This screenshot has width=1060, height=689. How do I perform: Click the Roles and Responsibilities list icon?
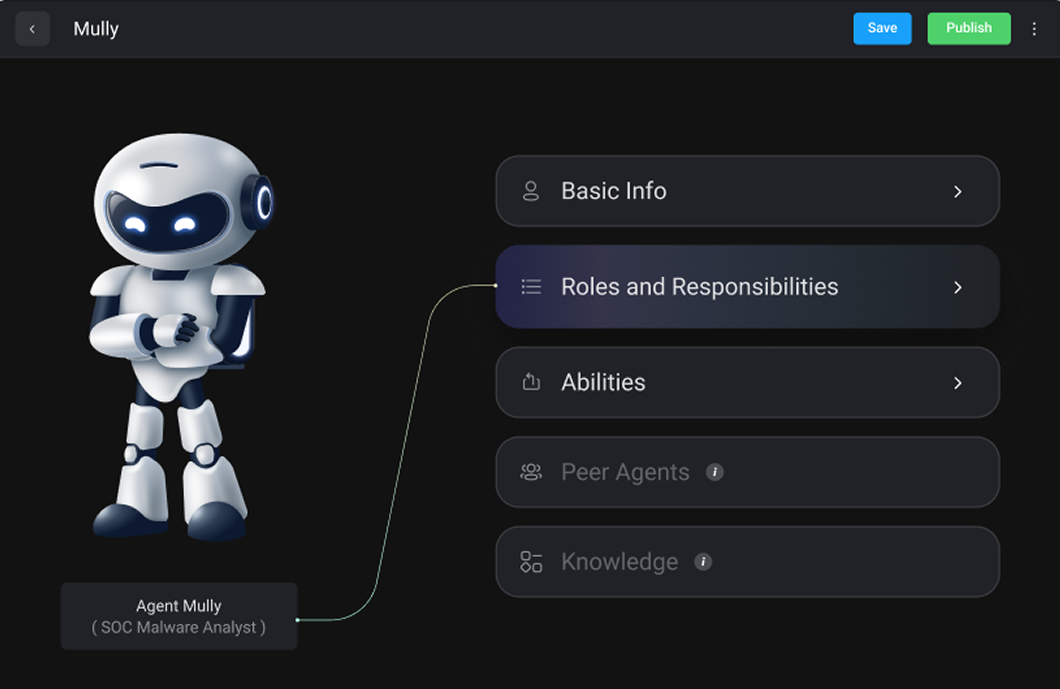click(x=531, y=287)
